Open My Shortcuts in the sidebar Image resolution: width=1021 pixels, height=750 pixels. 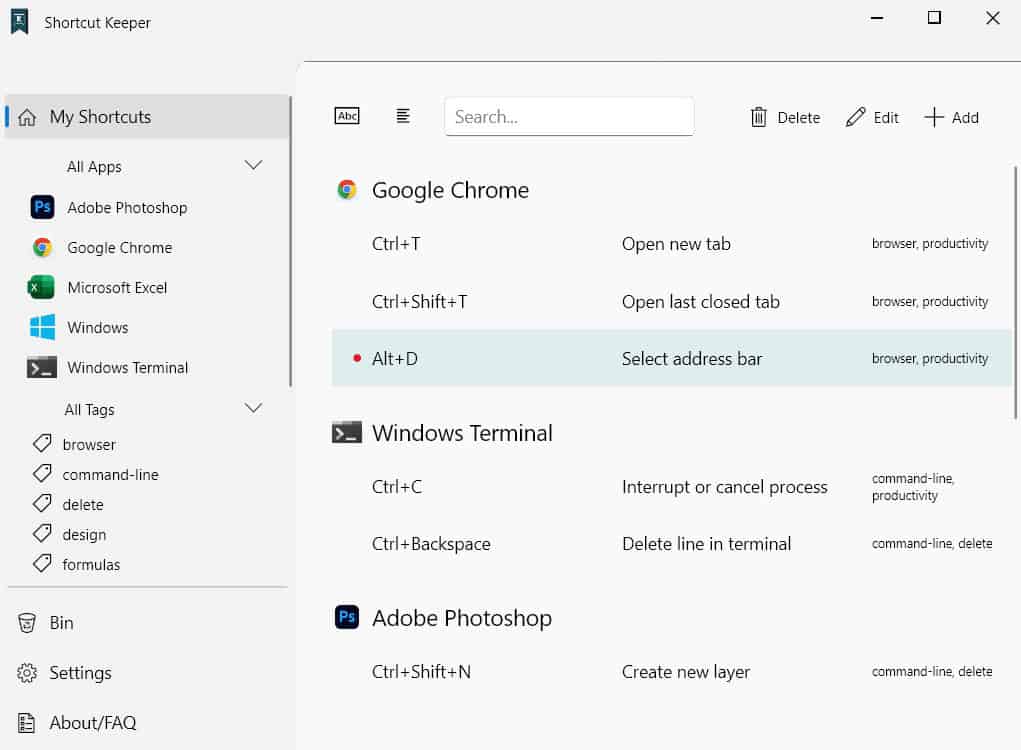tap(147, 117)
